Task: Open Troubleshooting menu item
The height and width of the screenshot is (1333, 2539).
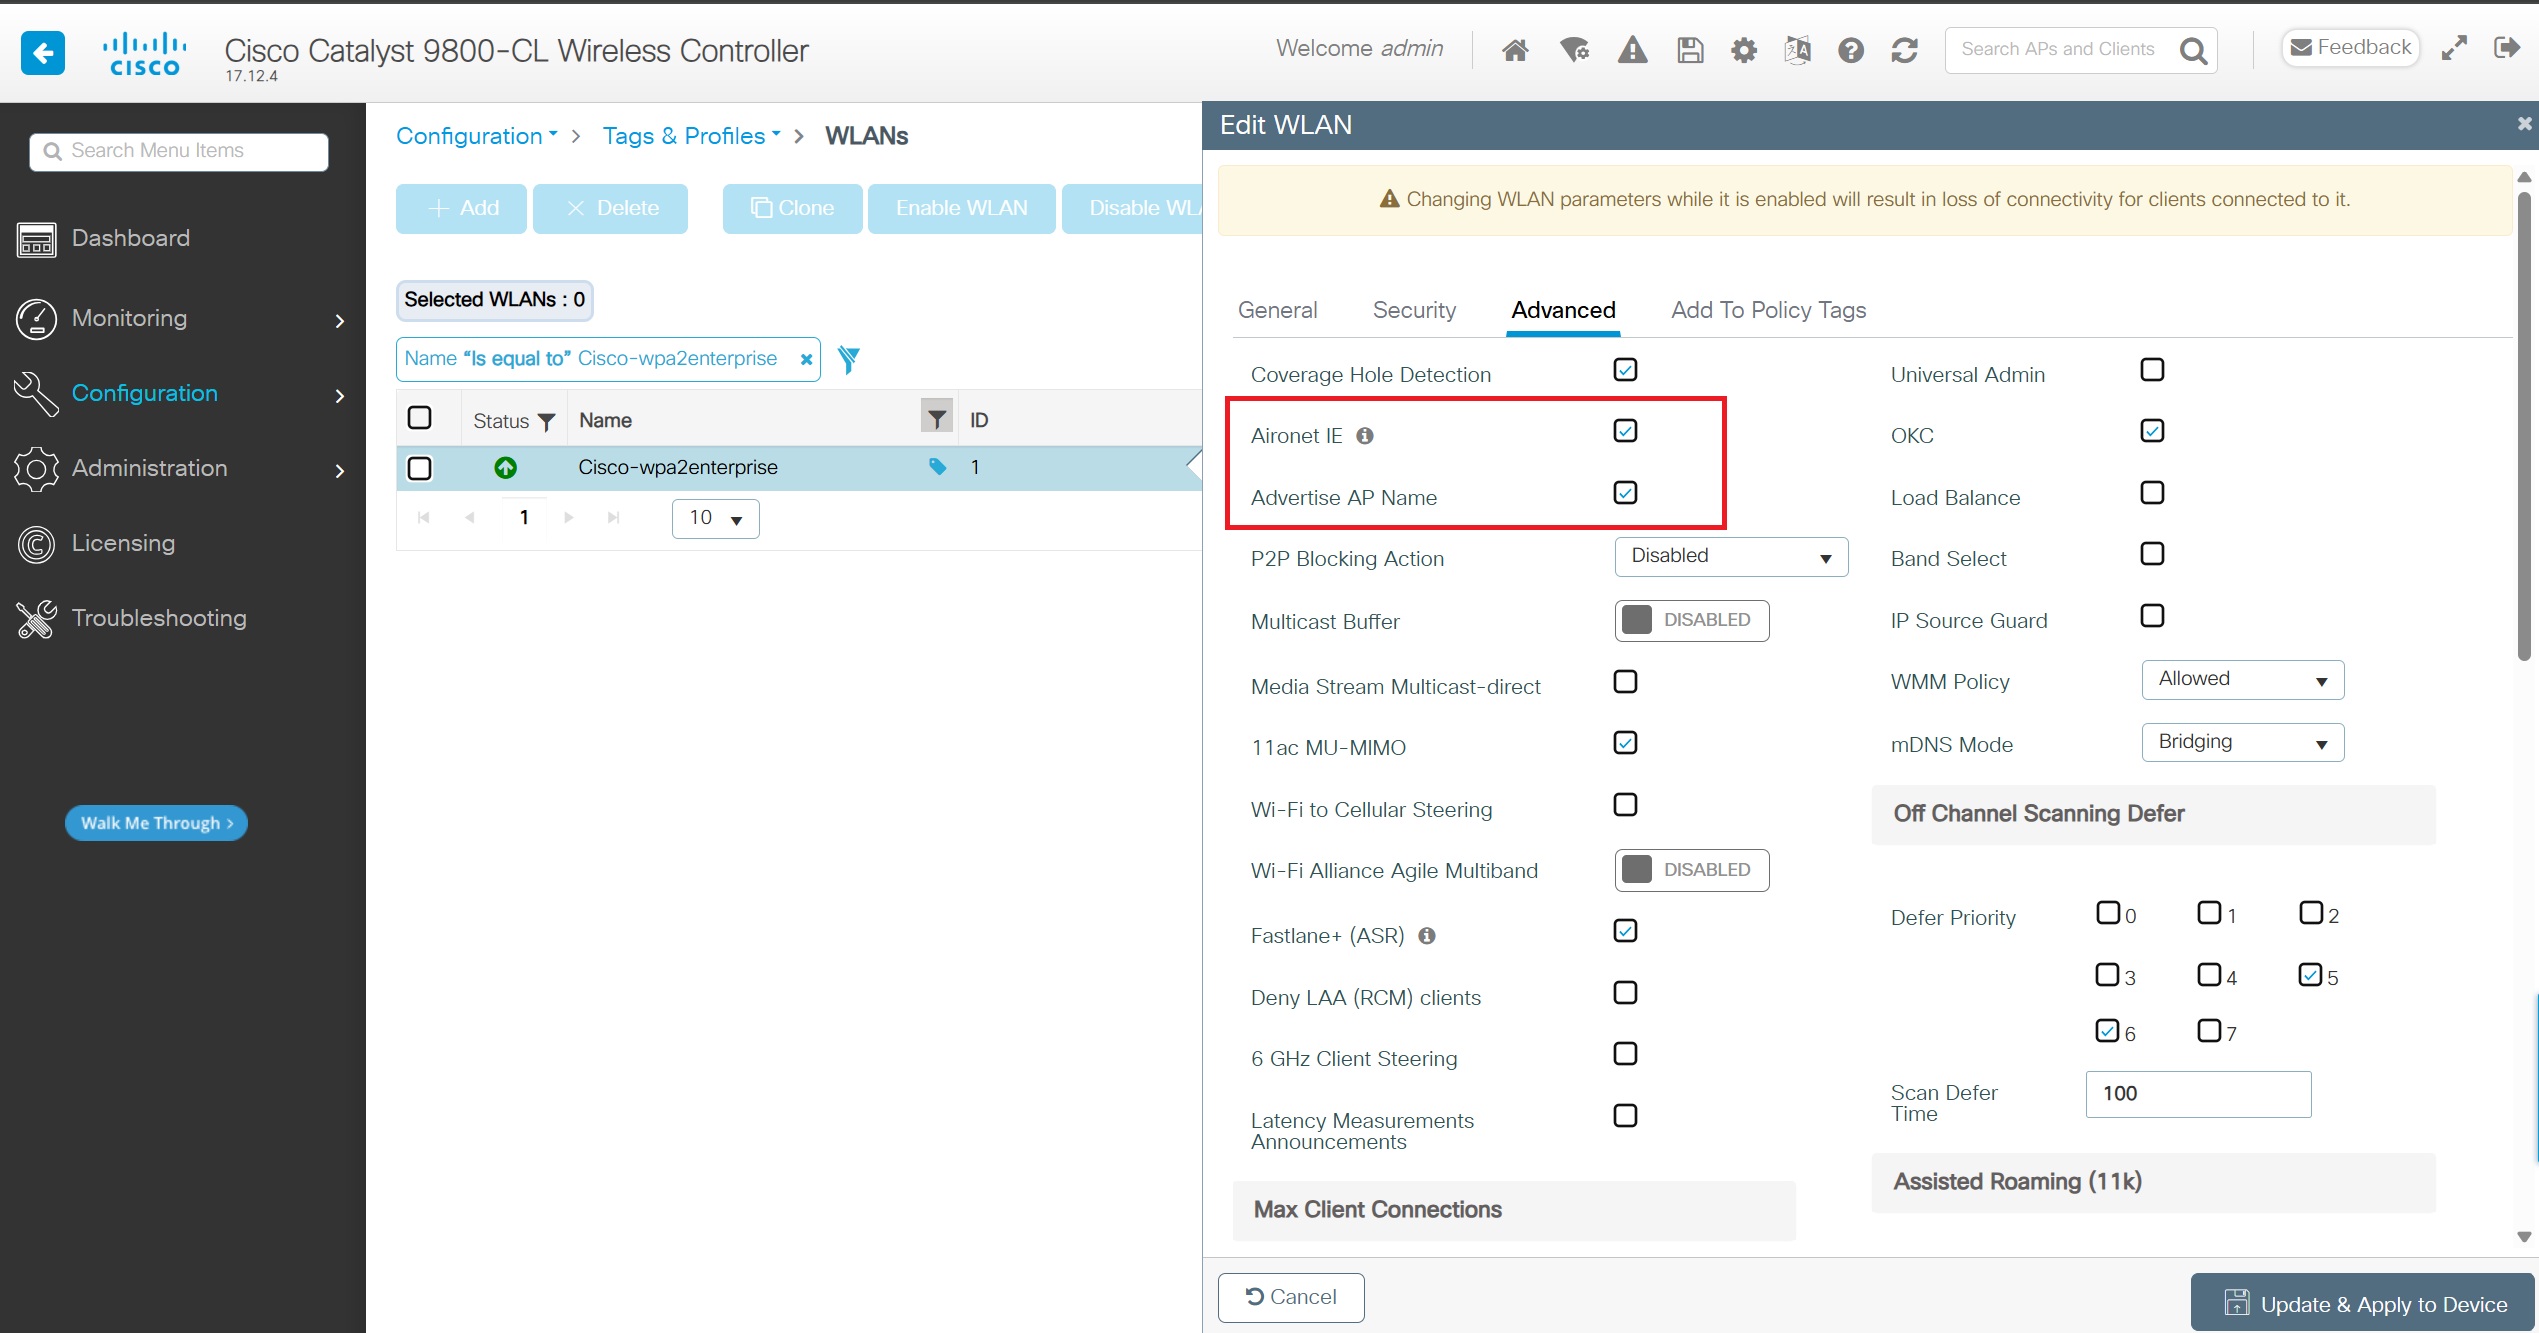Action: pyautogui.click(x=159, y=618)
